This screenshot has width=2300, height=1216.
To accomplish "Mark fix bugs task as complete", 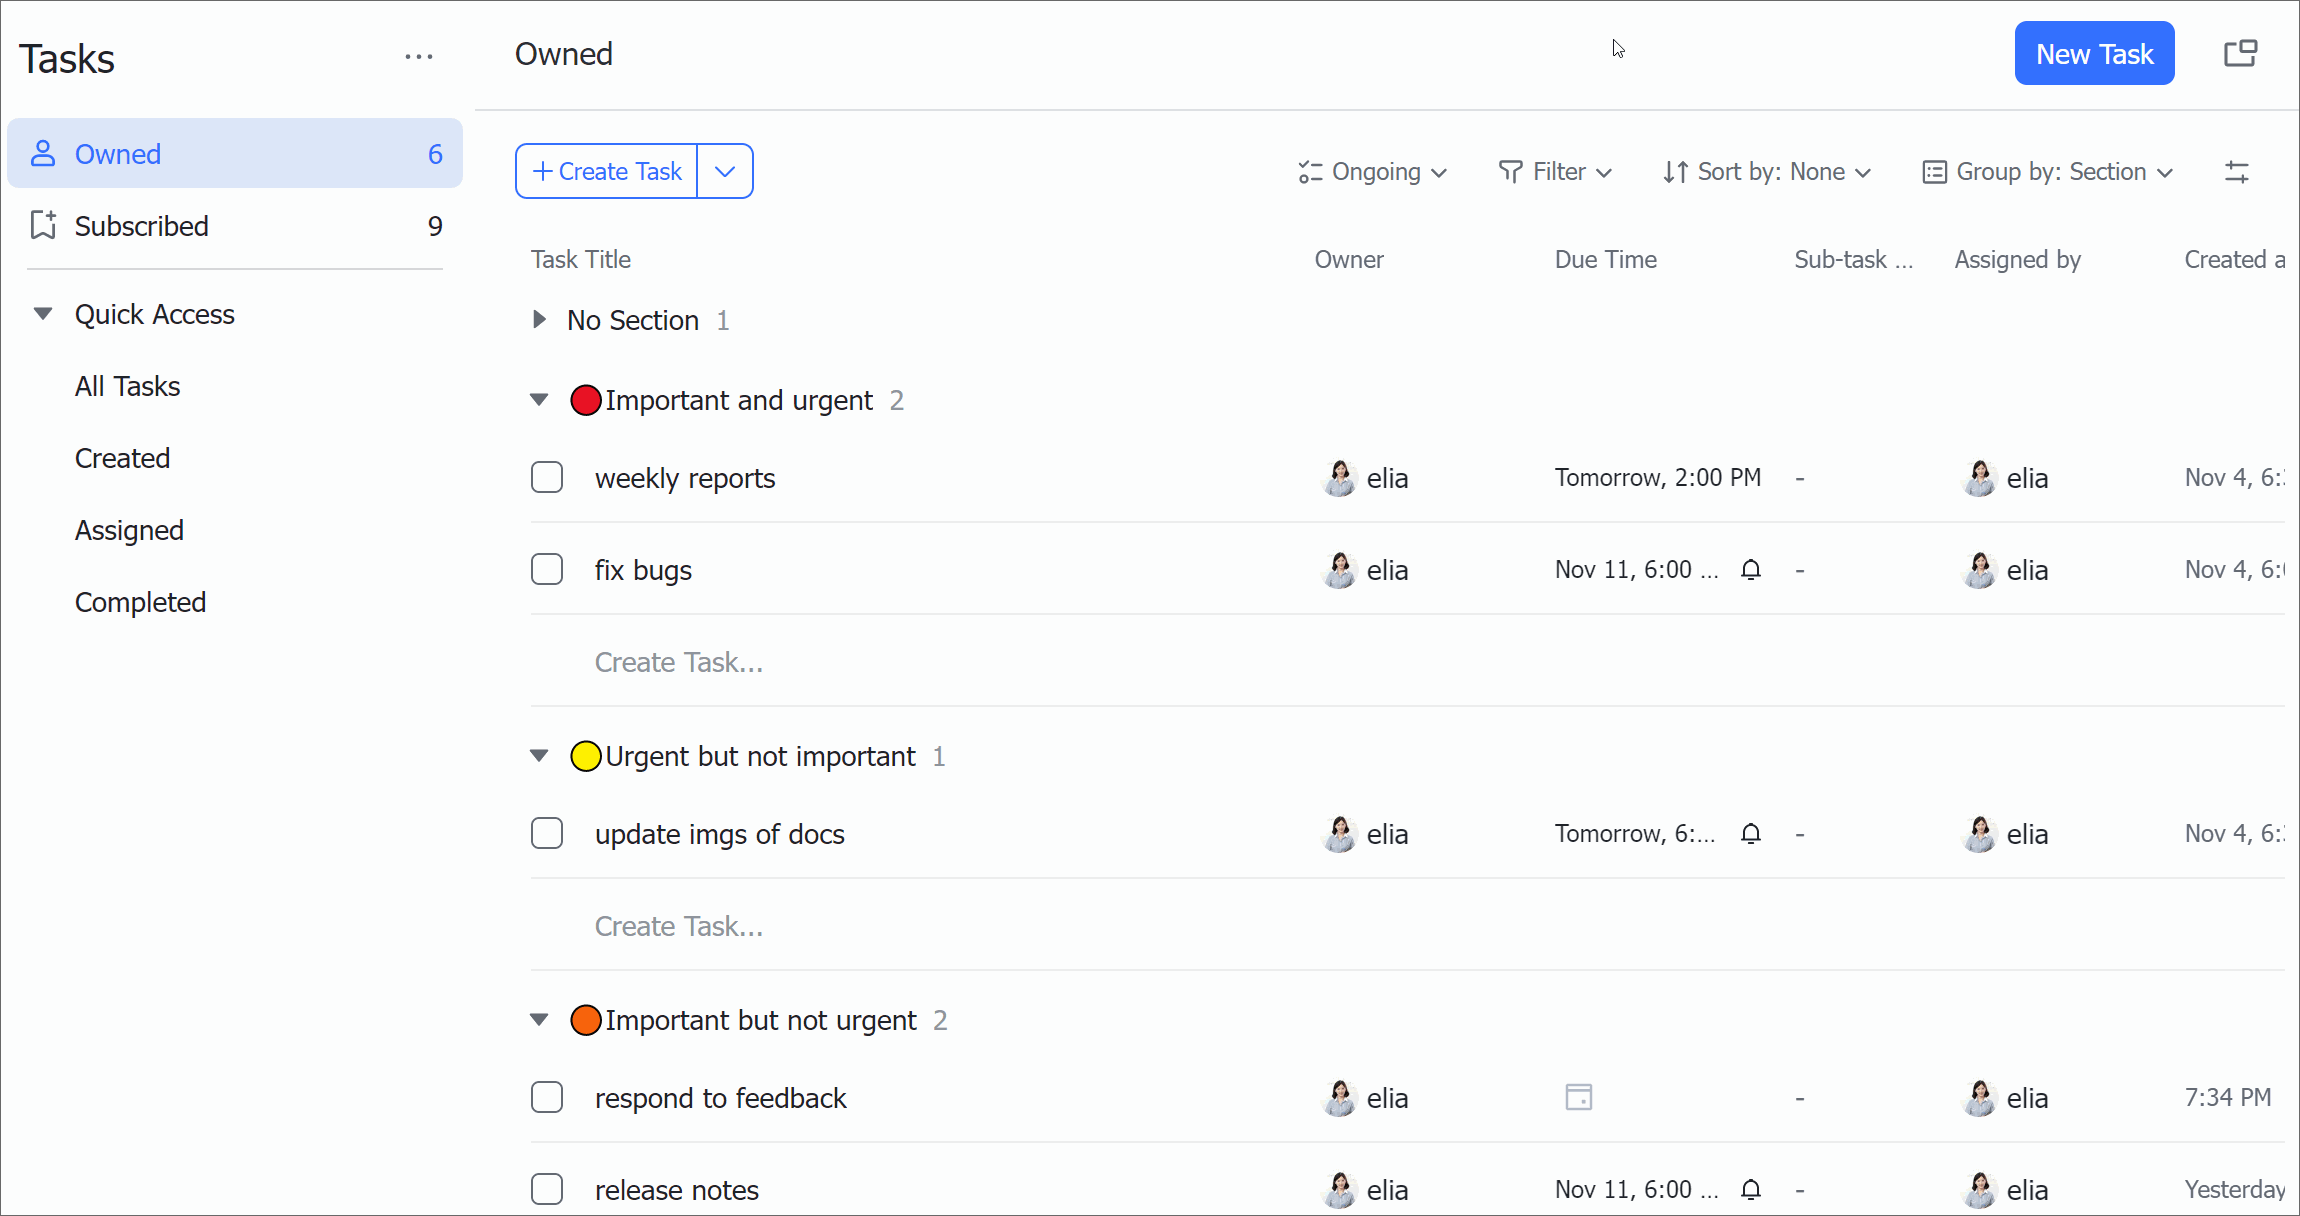I will click(x=547, y=570).
